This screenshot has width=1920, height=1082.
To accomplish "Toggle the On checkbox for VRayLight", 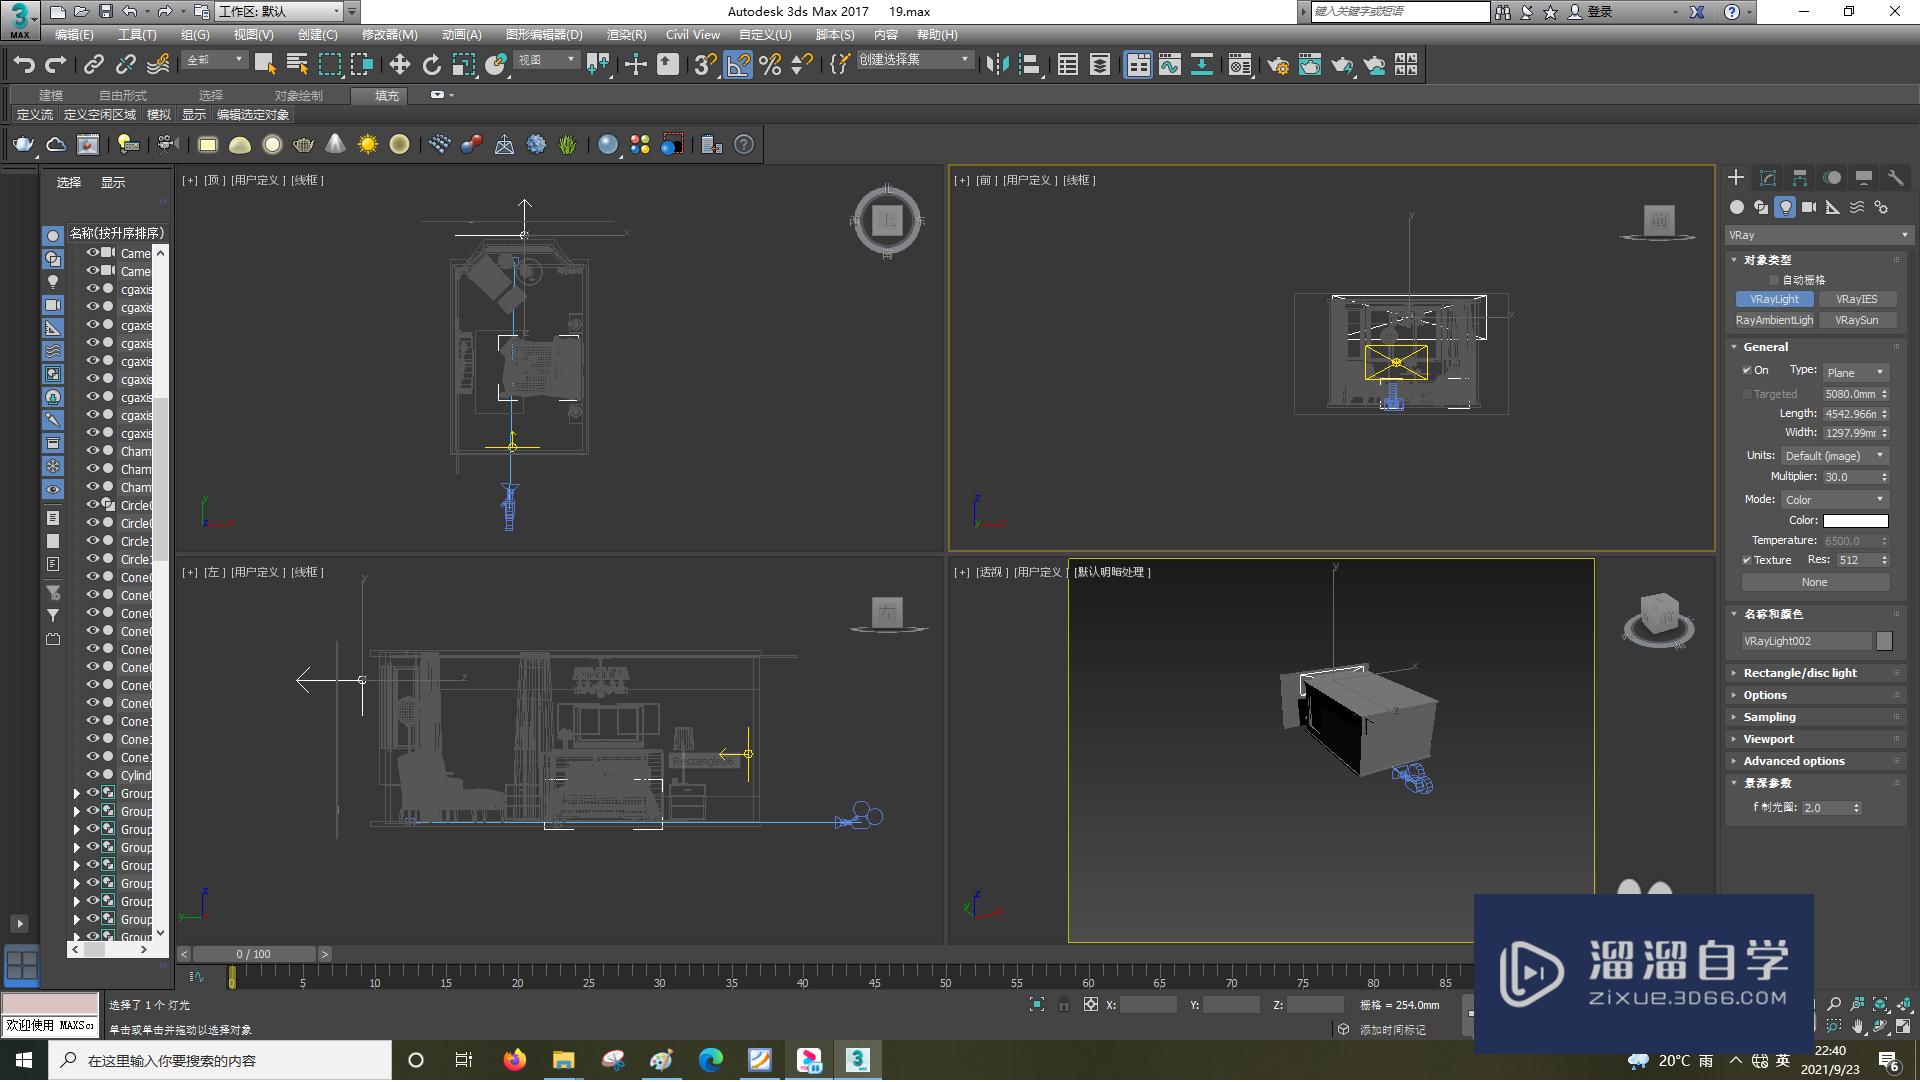I will 1745,370.
